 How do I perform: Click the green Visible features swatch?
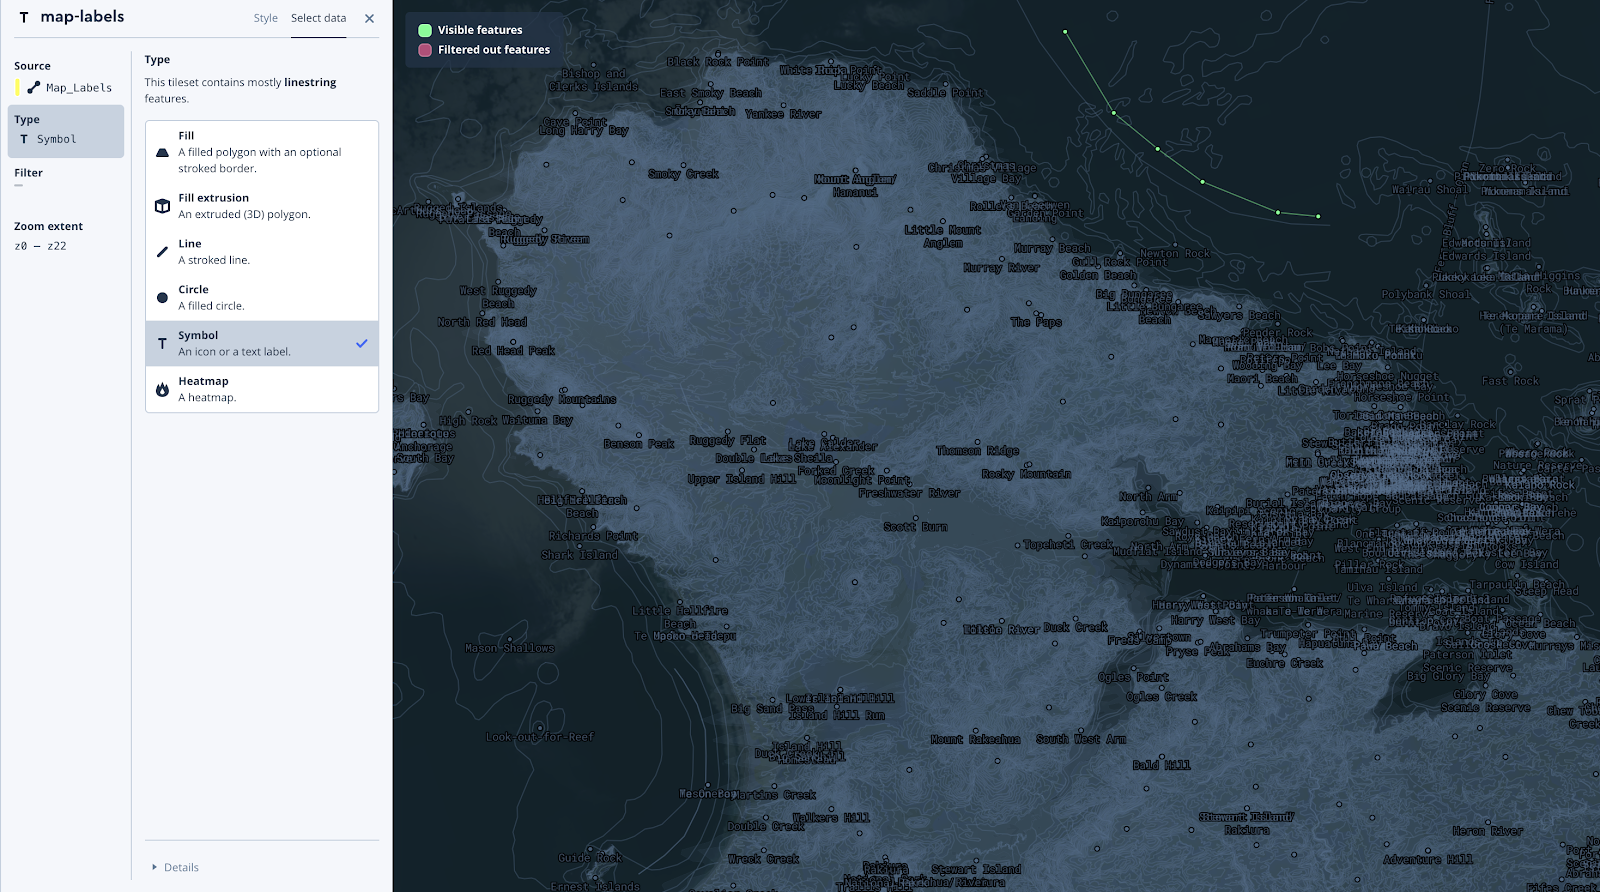tap(425, 30)
